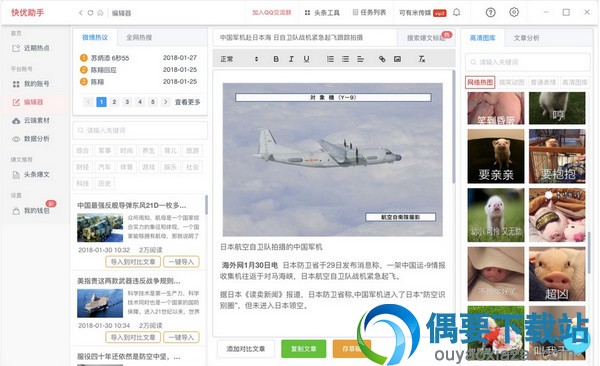600x366 pixels.
Task: Open 我的钱包 in the sidebar
Action: pos(31,211)
